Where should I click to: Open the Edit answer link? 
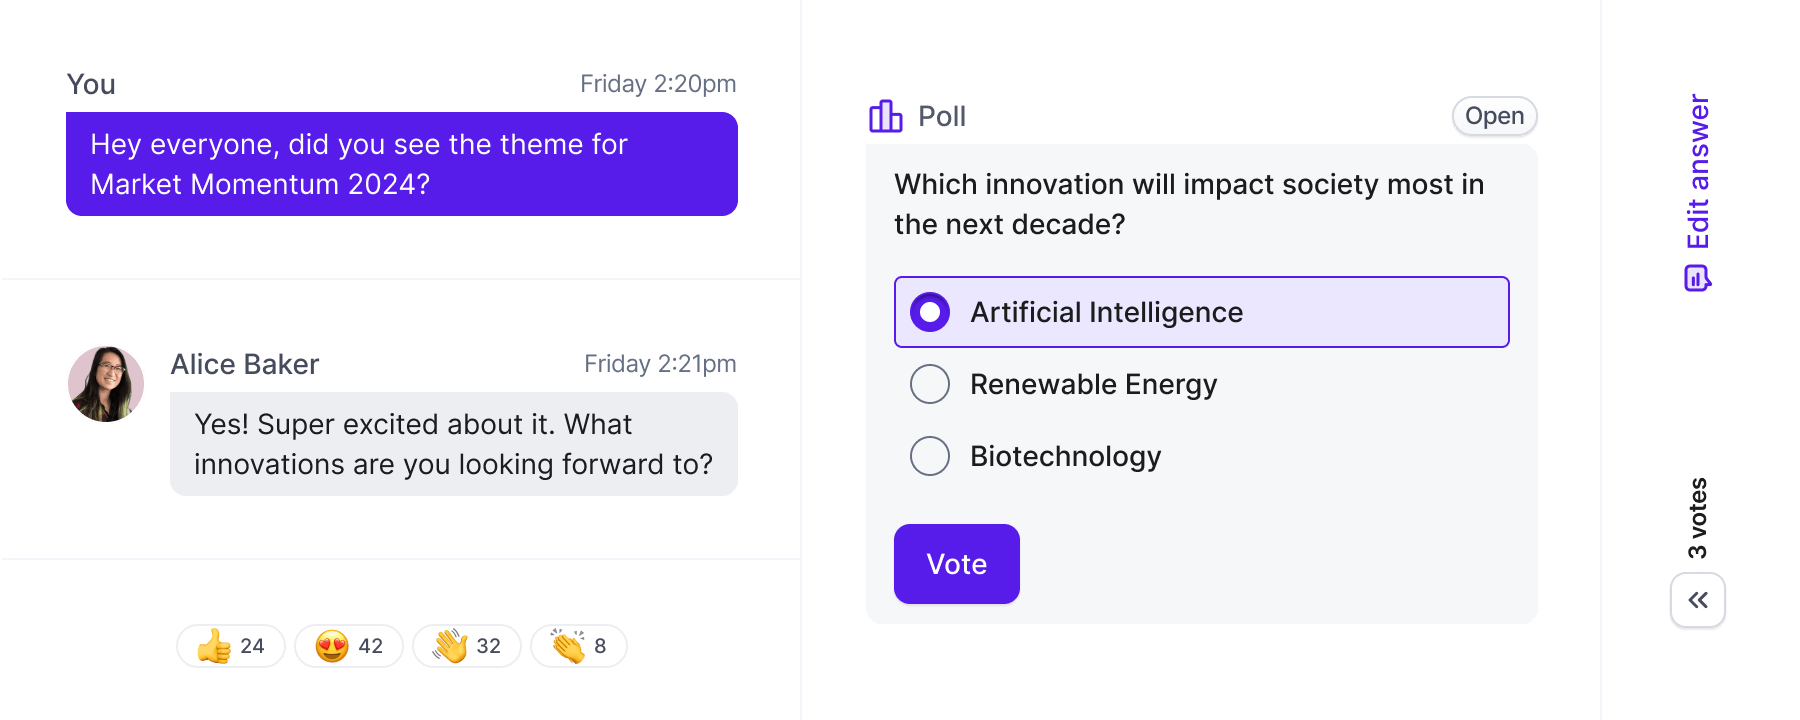[x=1698, y=172]
